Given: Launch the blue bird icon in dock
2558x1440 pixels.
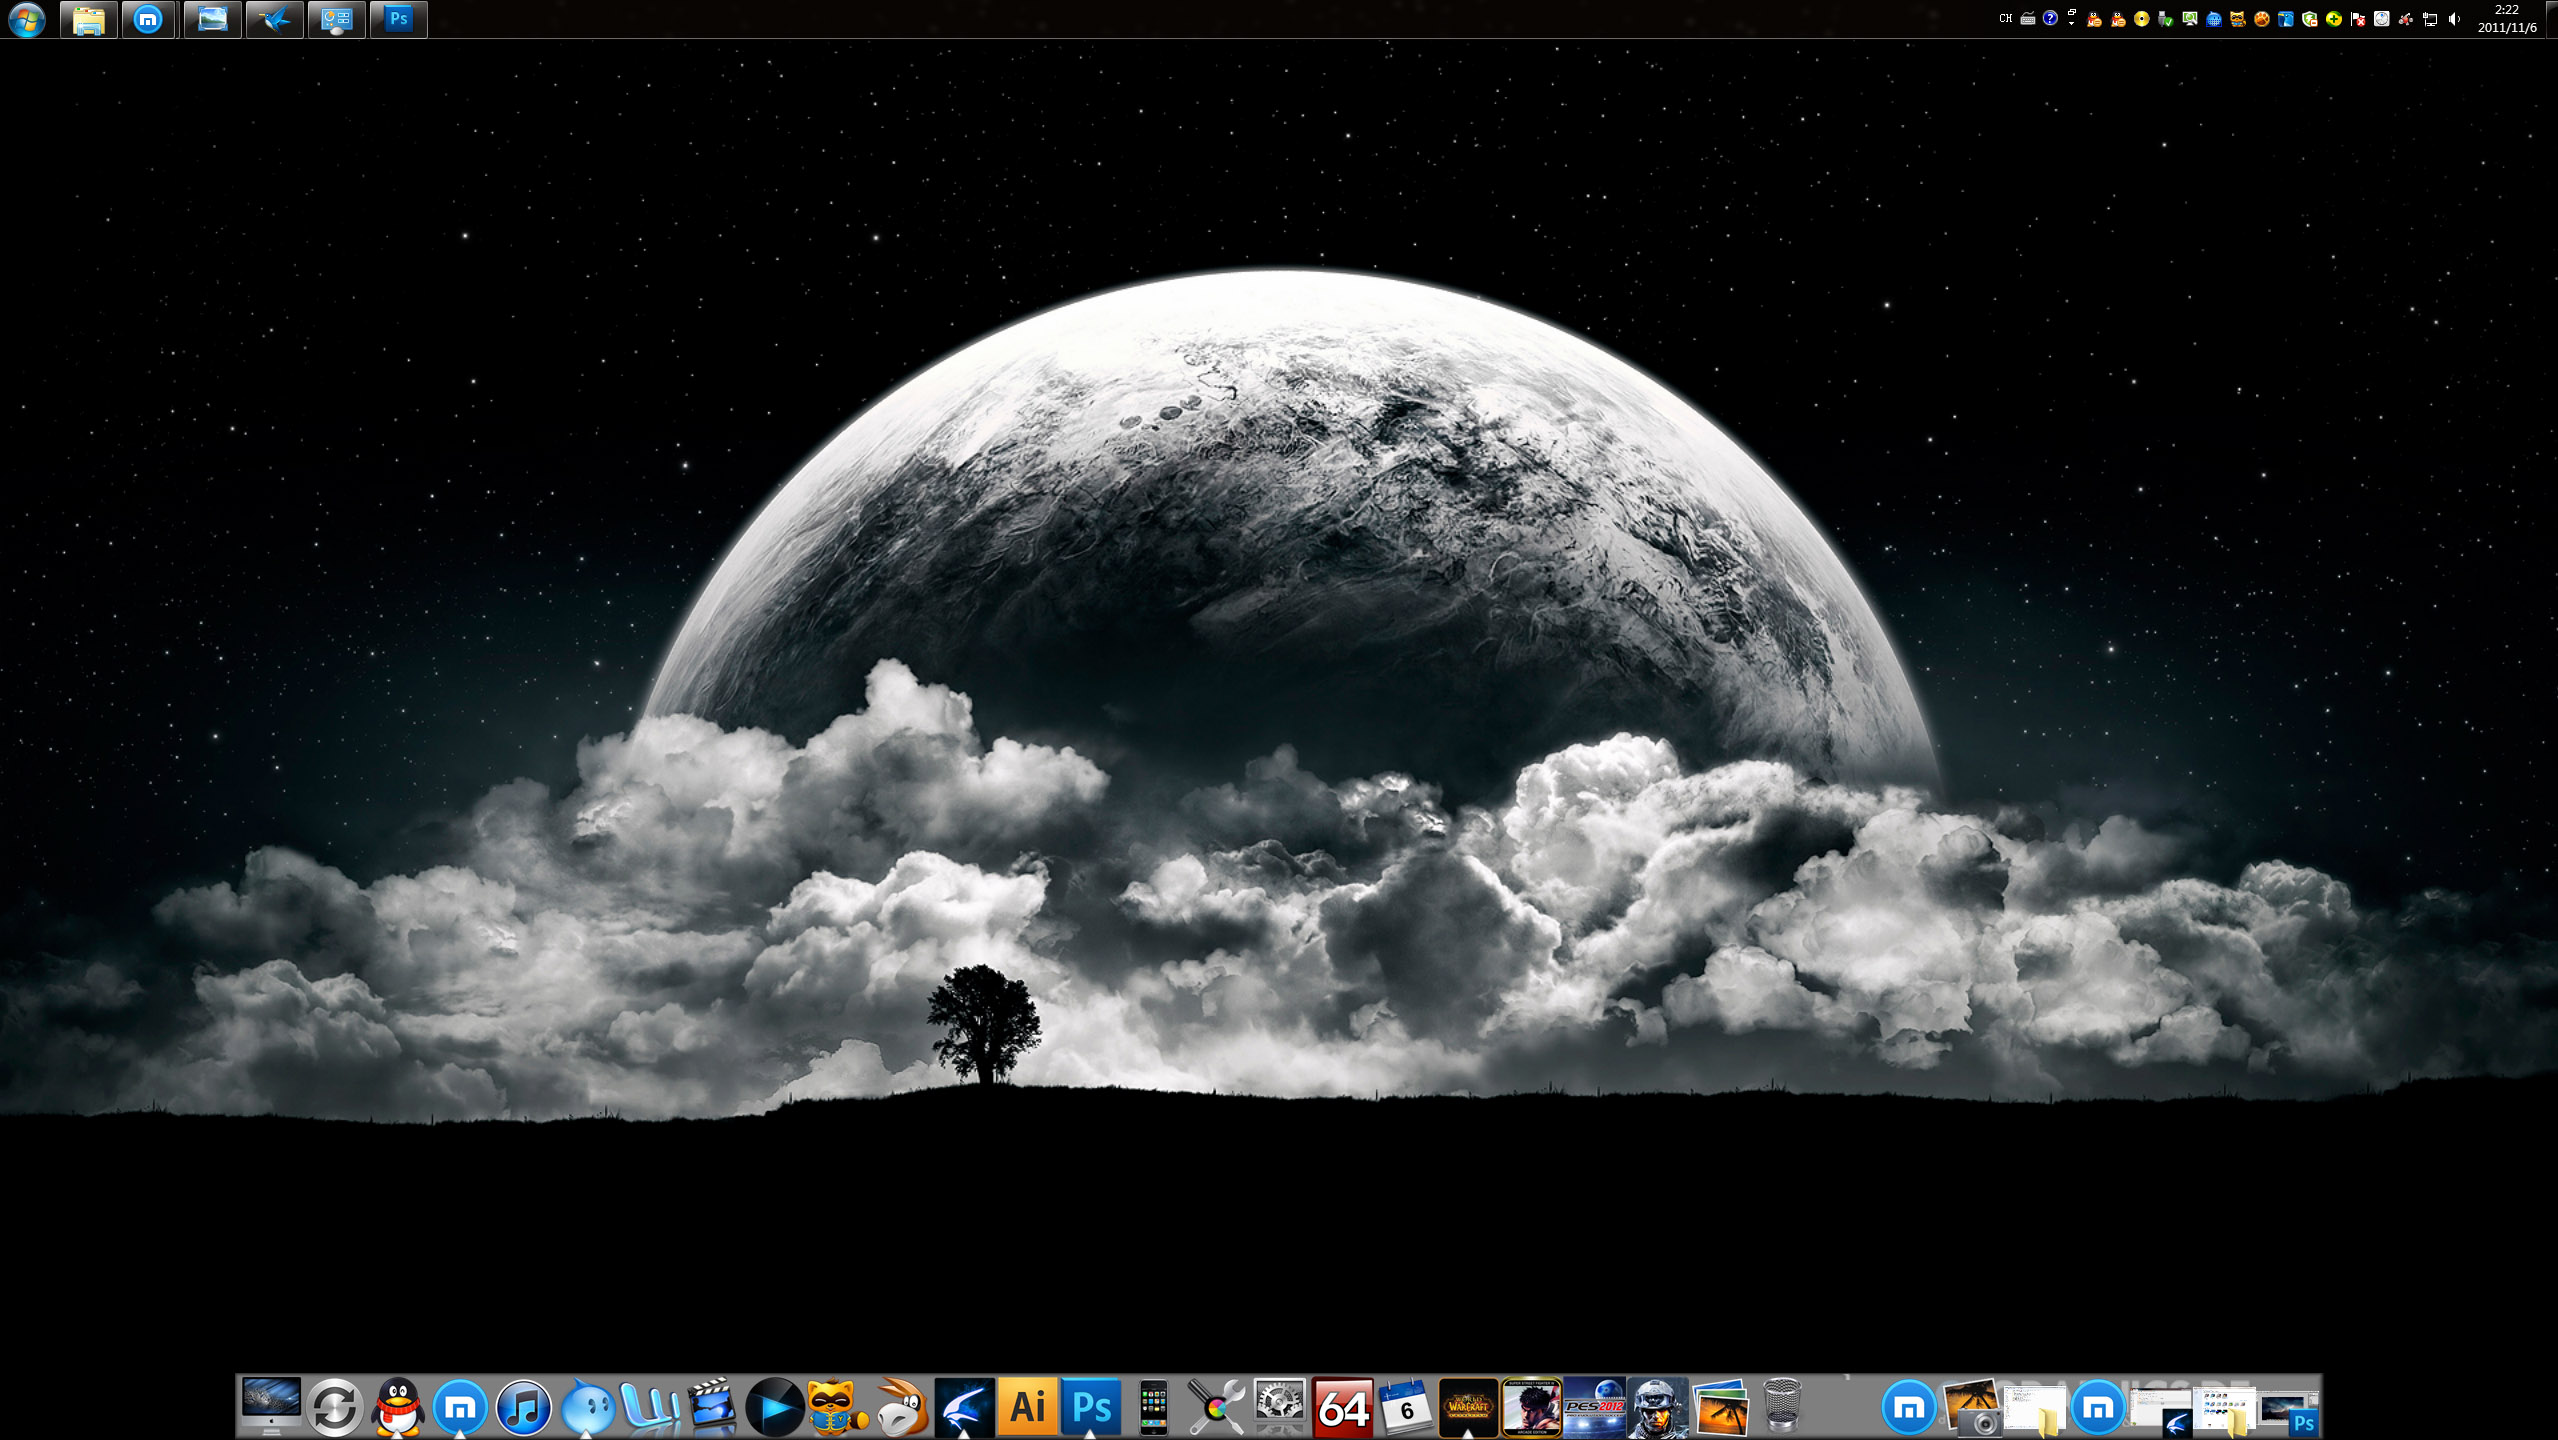Looking at the screenshot, I should 964,1407.
